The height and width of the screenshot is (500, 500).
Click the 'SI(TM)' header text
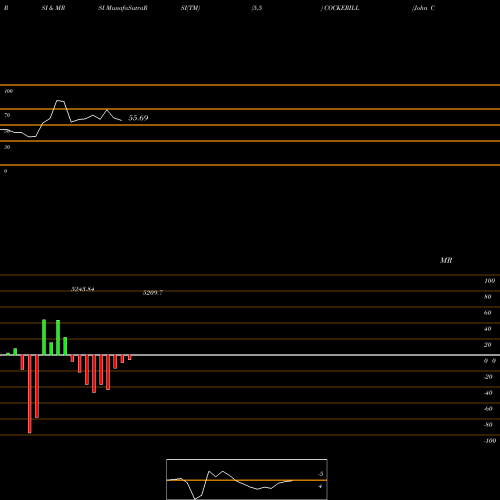(190, 8)
